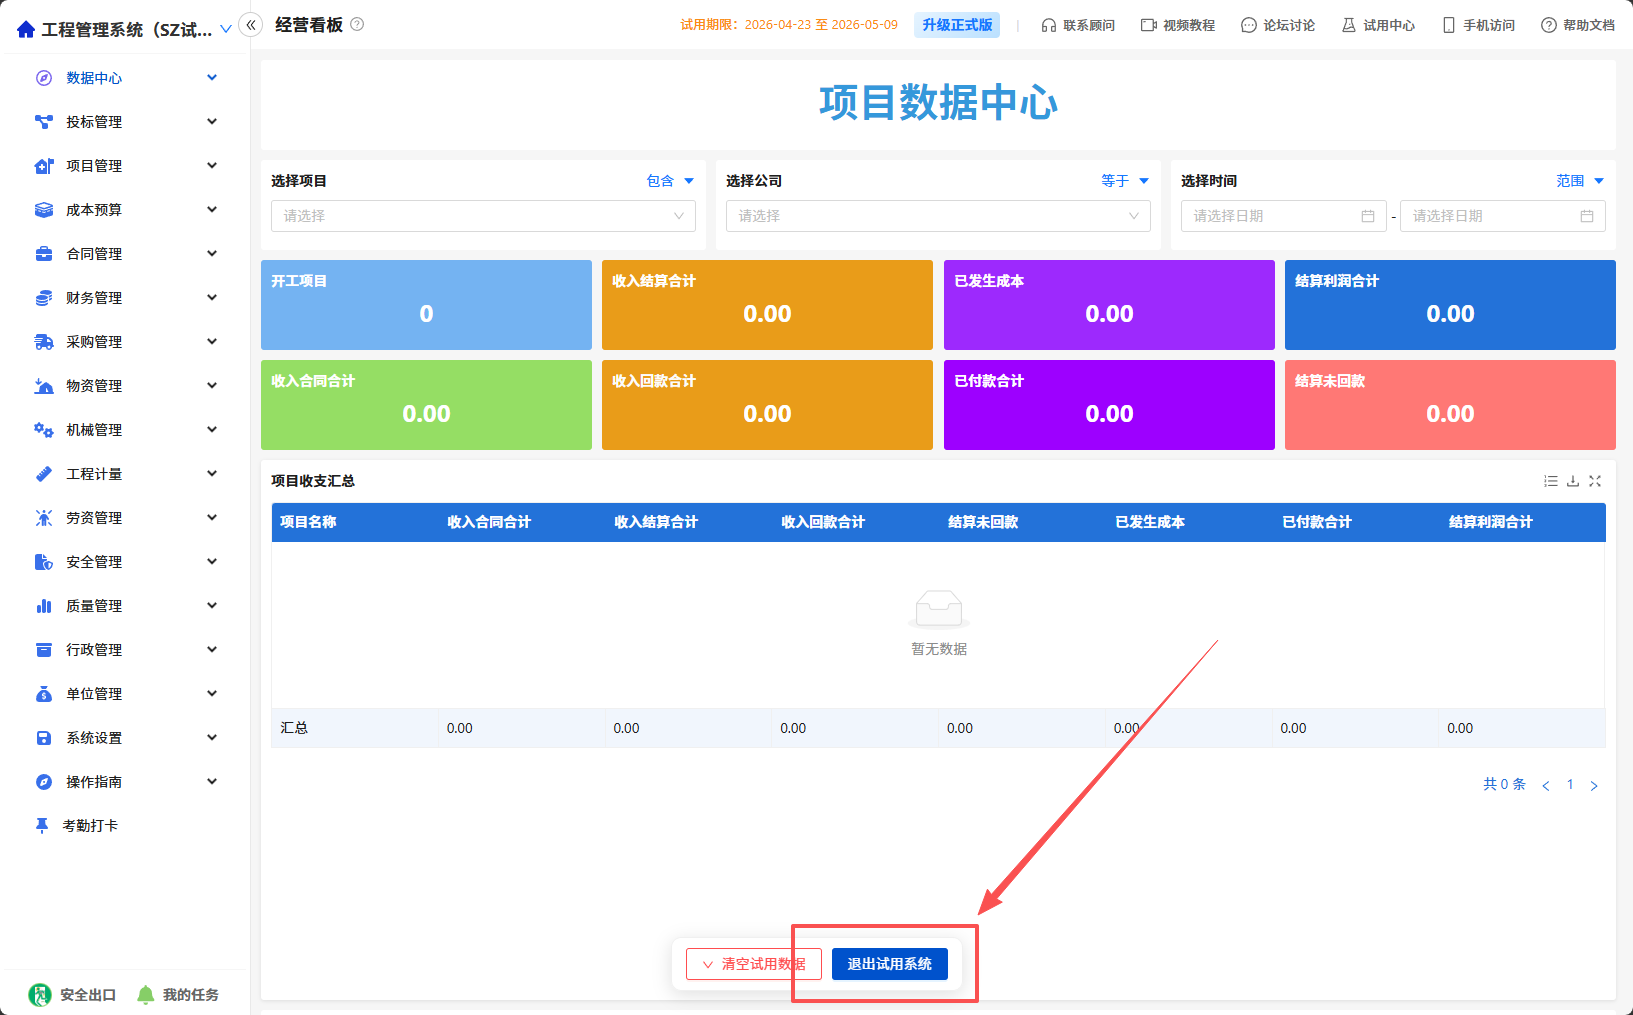The width and height of the screenshot is (1633, 1015).
Task: Expand the 财务管理 menu chevron
Action: (x=212, y=298)
